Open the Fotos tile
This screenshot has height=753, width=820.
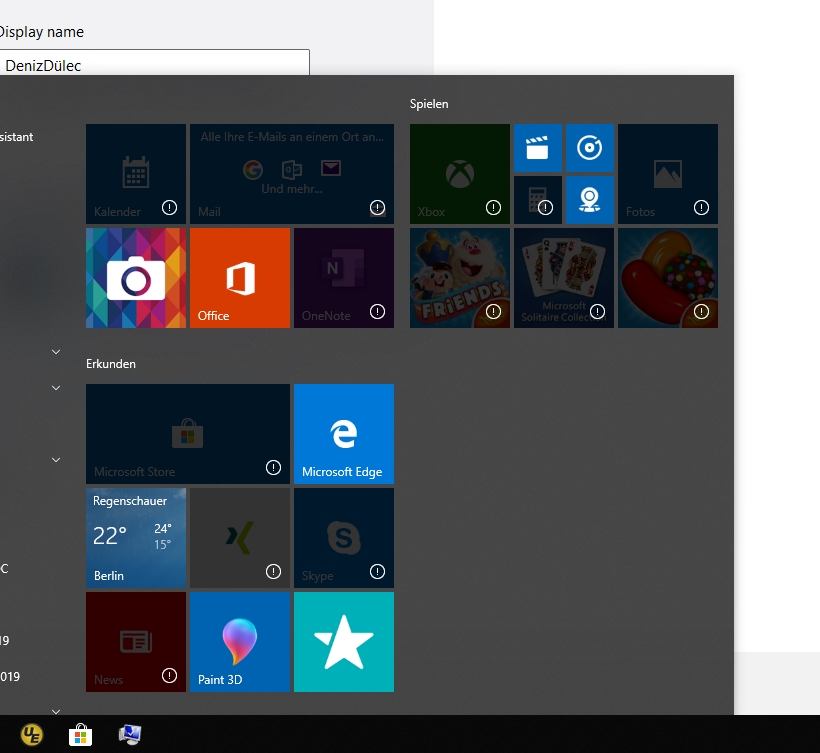[x=668, y=174]
